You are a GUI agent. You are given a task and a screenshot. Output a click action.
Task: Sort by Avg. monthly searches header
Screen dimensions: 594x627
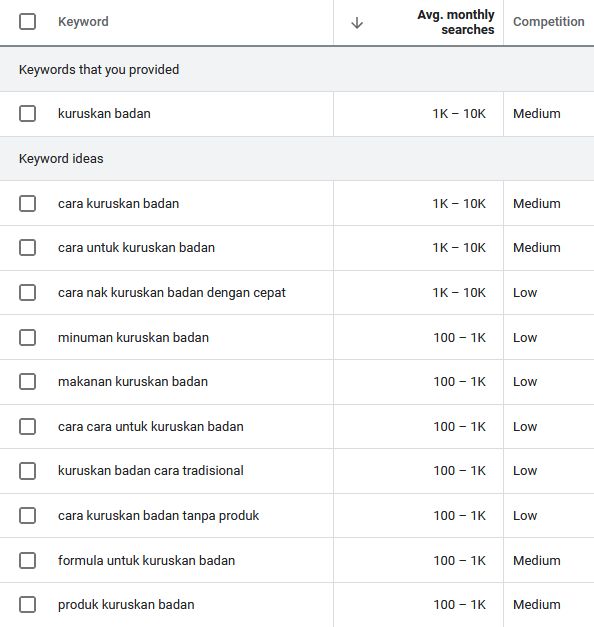click(x=456, y=22)
